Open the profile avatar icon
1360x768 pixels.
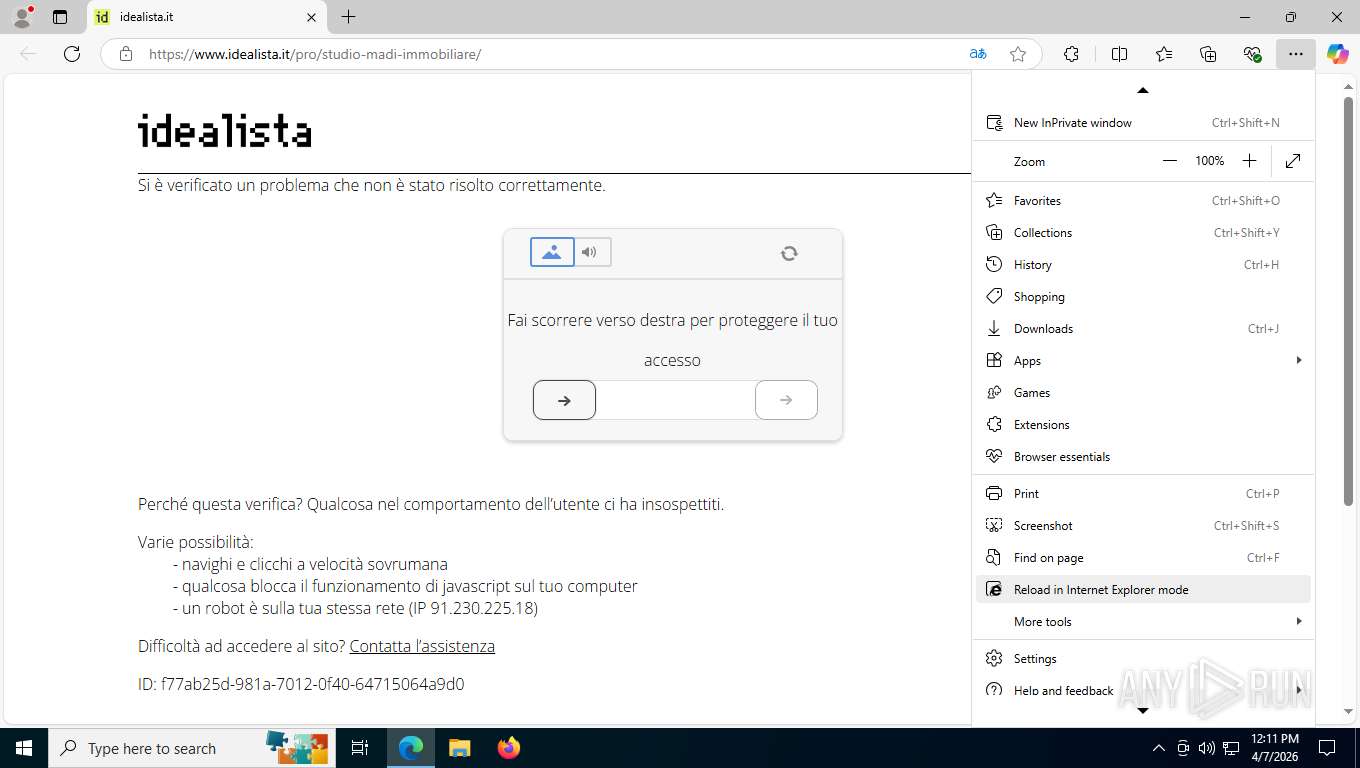(22, 17)
